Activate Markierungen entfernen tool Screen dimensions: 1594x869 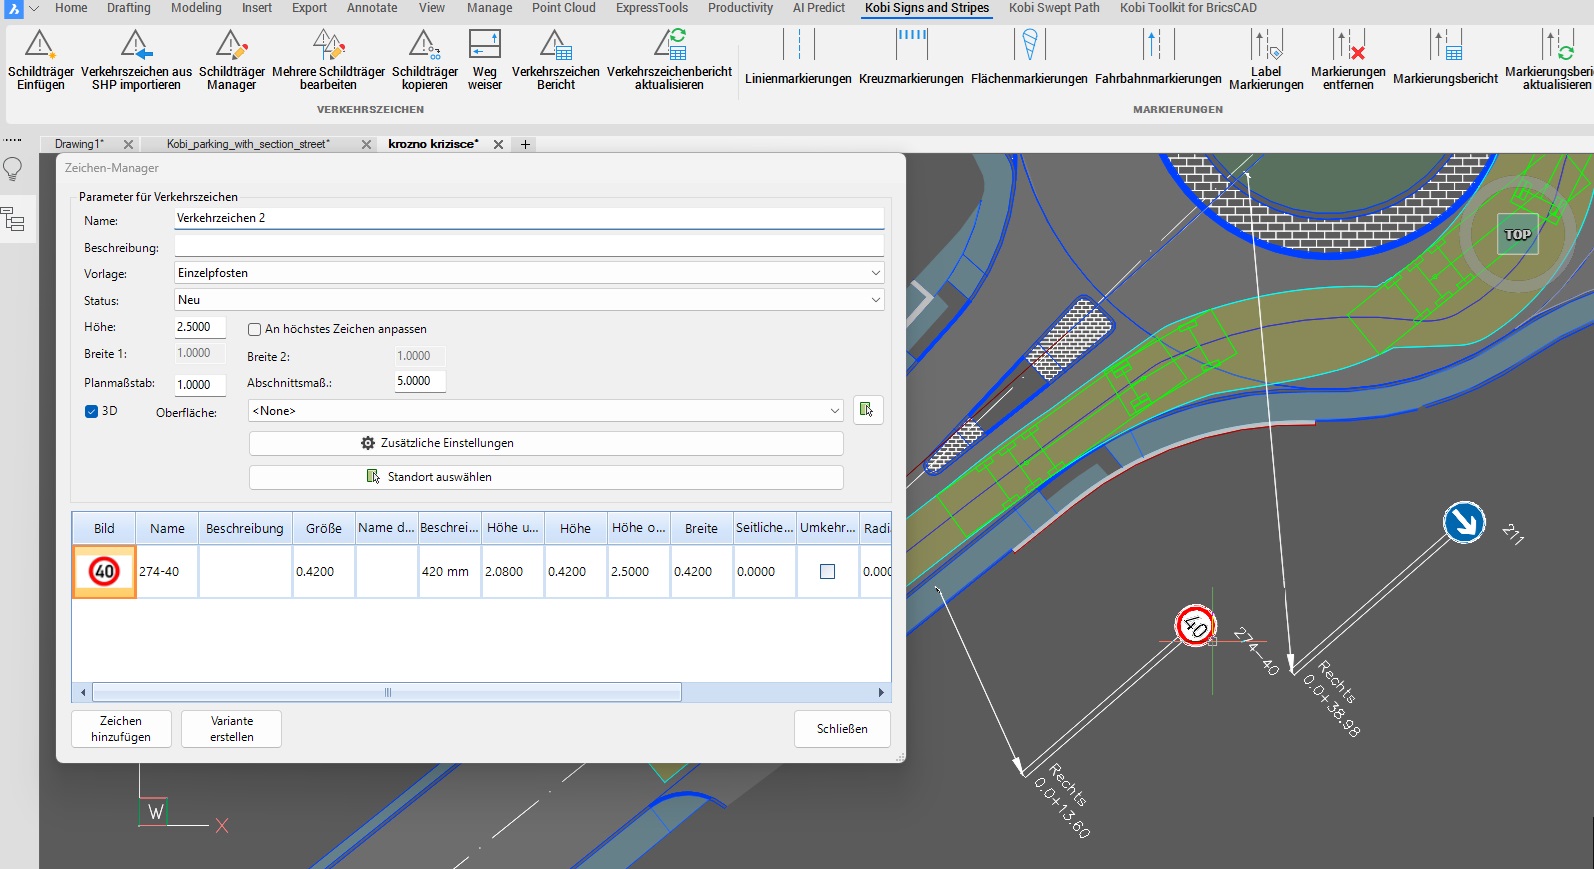coord(1348,59)
